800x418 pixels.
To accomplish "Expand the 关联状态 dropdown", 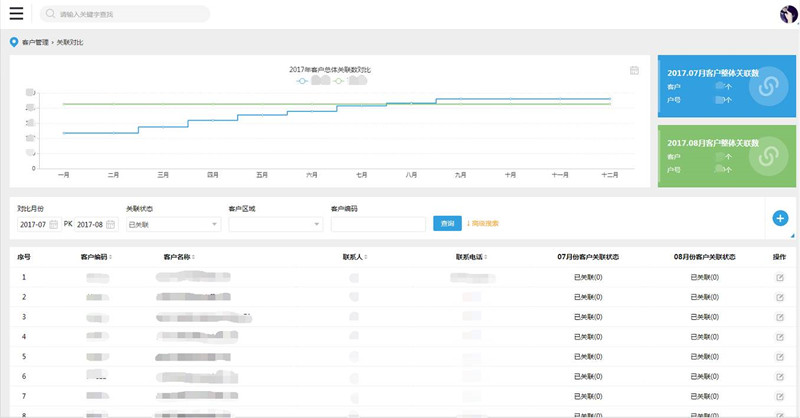I will click(172, 224).
